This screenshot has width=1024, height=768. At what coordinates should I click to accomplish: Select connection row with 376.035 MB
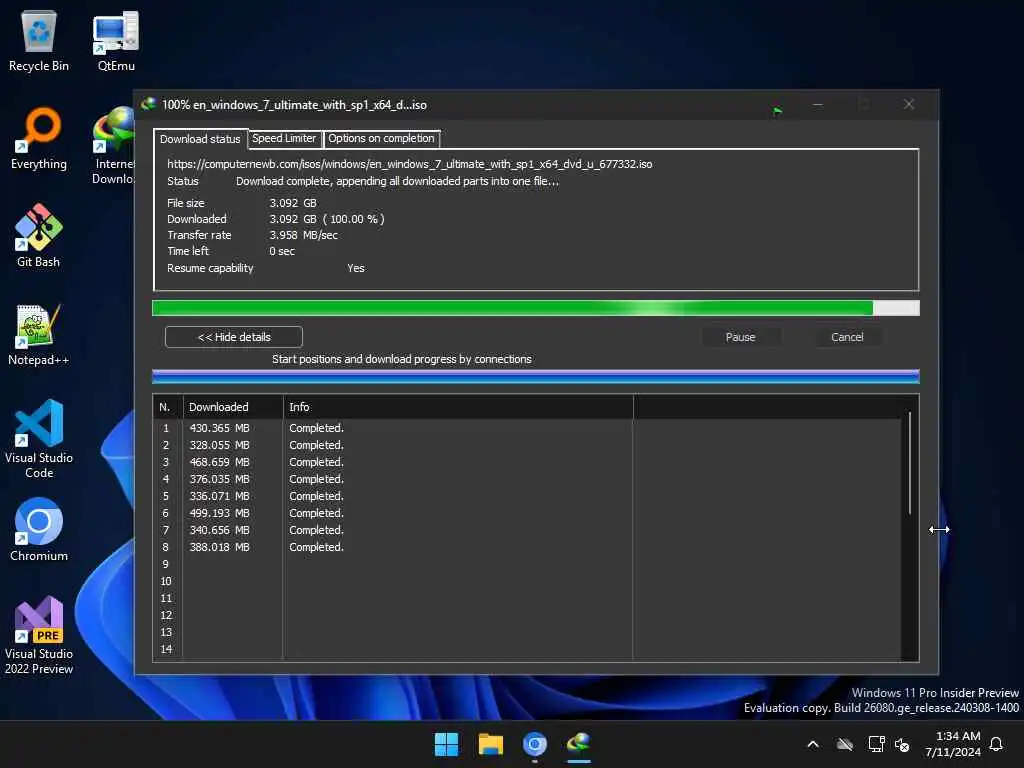(x=528, y=479)
